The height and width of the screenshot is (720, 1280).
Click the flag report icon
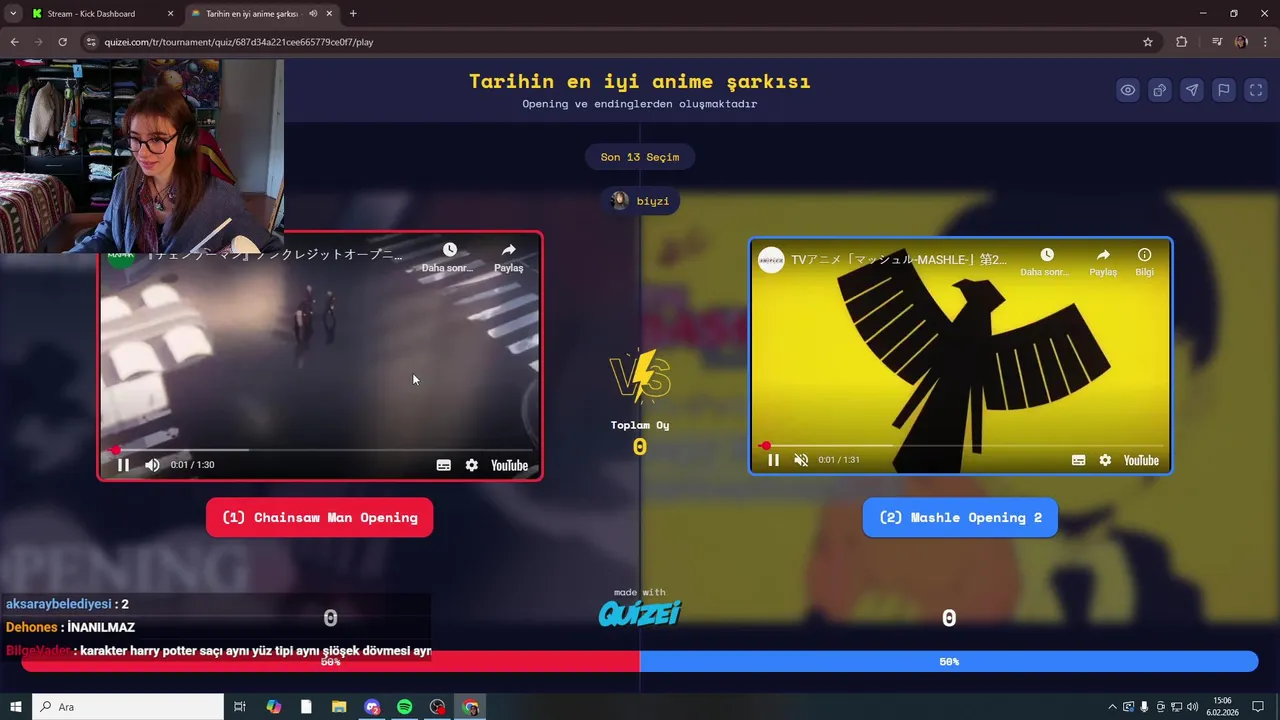[x=1224, y=90]
